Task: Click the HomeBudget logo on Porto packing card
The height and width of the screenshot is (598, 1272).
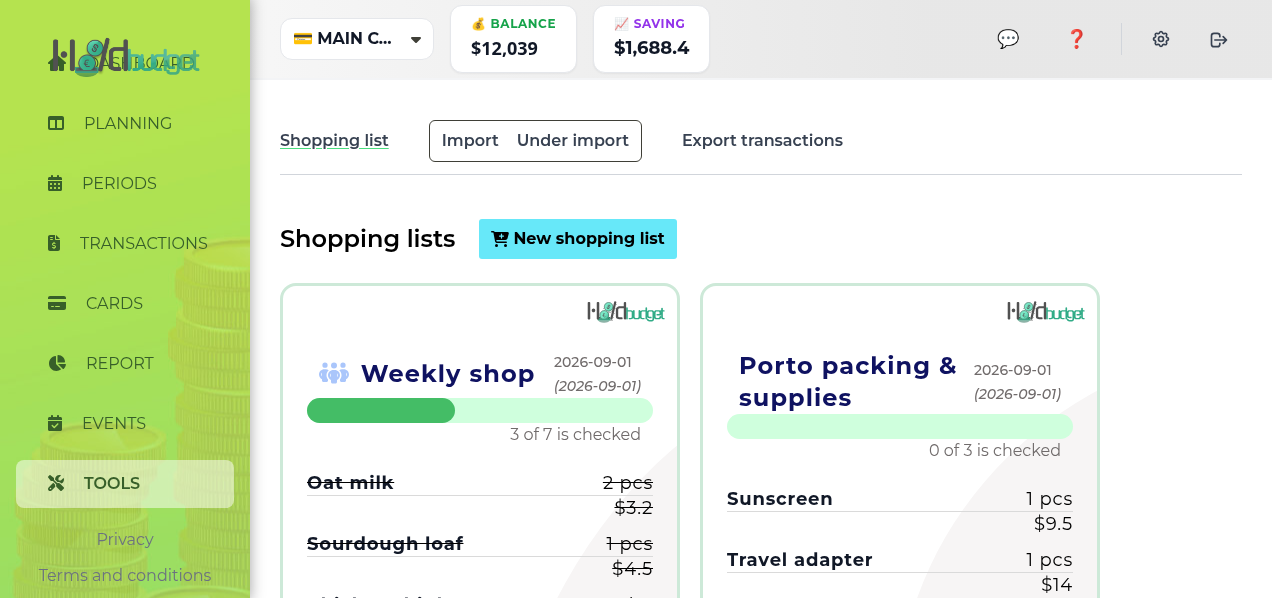Action: [x=1046, y=312]
